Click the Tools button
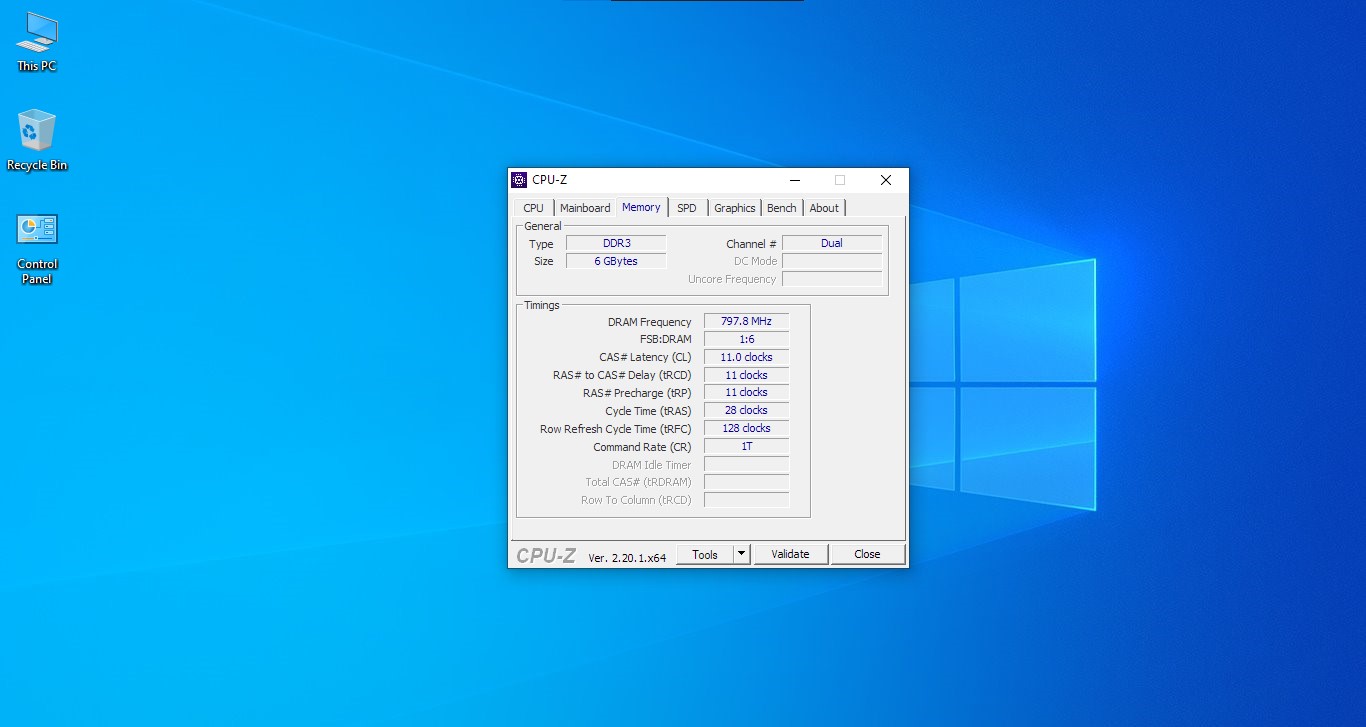Screen dimensions: 1366x727 [x=705, y=554]
